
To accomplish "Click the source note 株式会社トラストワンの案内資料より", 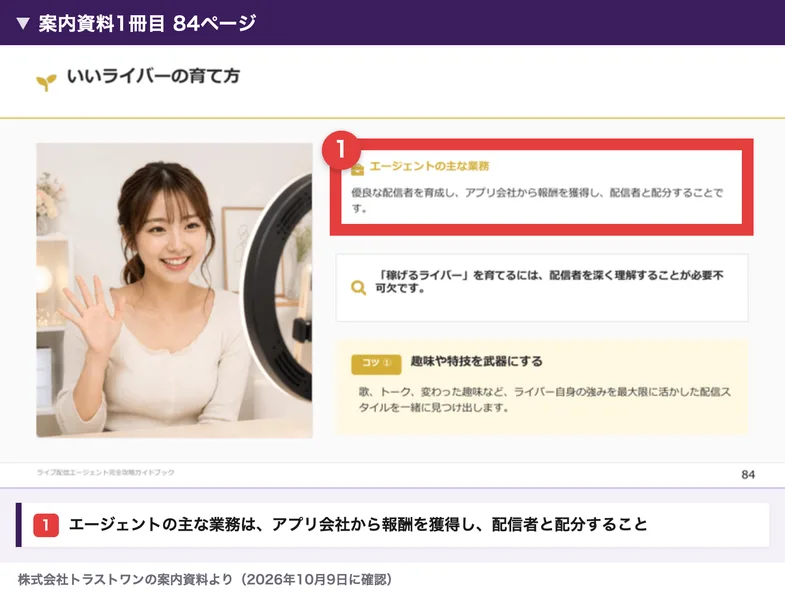I will (x=125, y=579).
